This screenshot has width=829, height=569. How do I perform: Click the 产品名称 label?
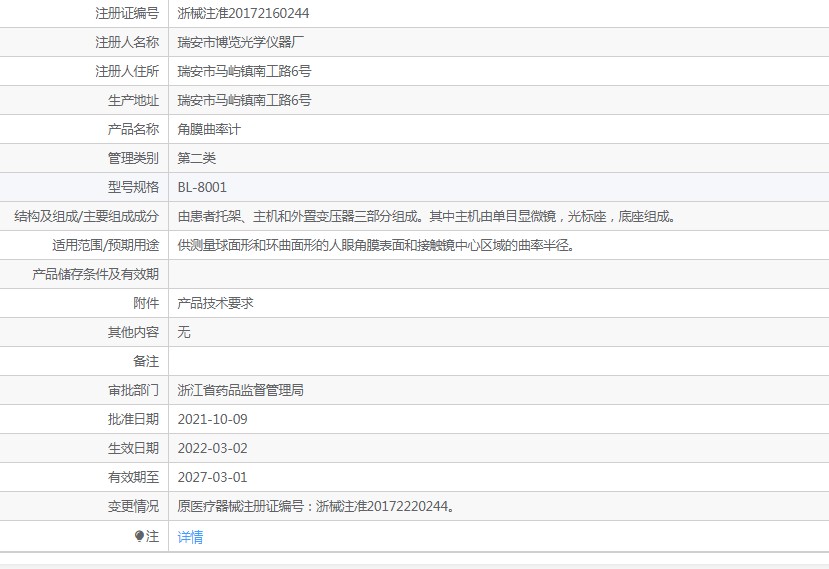point(133,130)
